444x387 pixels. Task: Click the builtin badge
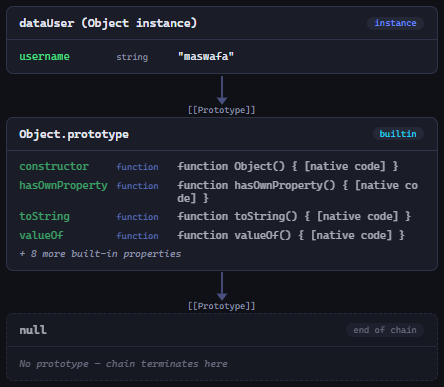pos(398,134)
